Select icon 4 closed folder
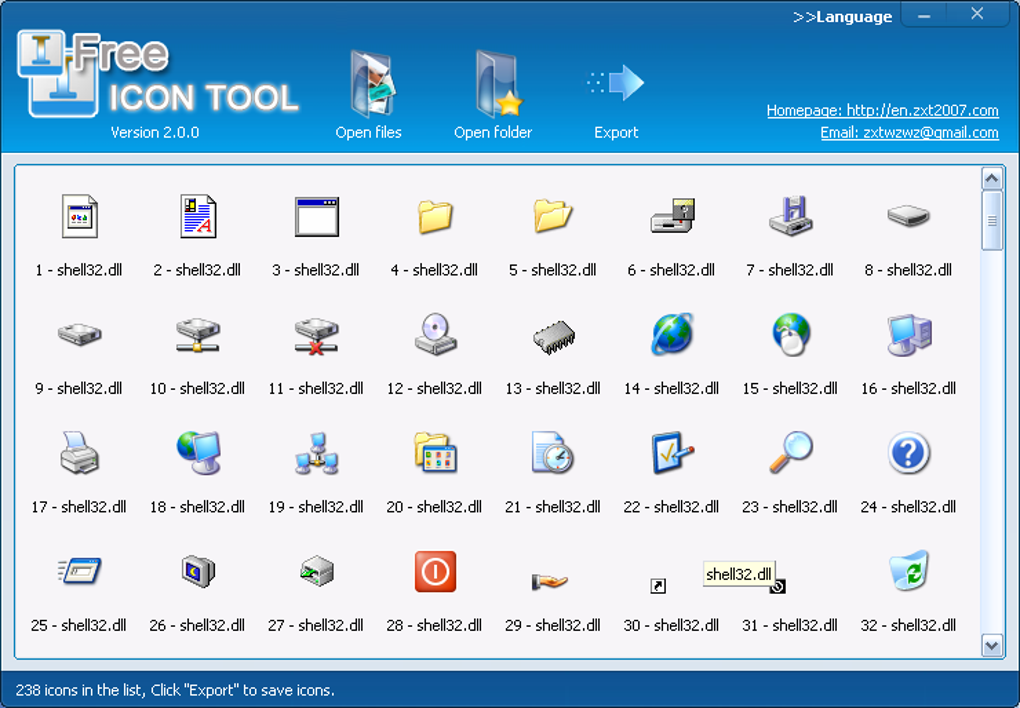Screen dimensions: 1020x708 point(435,216)
